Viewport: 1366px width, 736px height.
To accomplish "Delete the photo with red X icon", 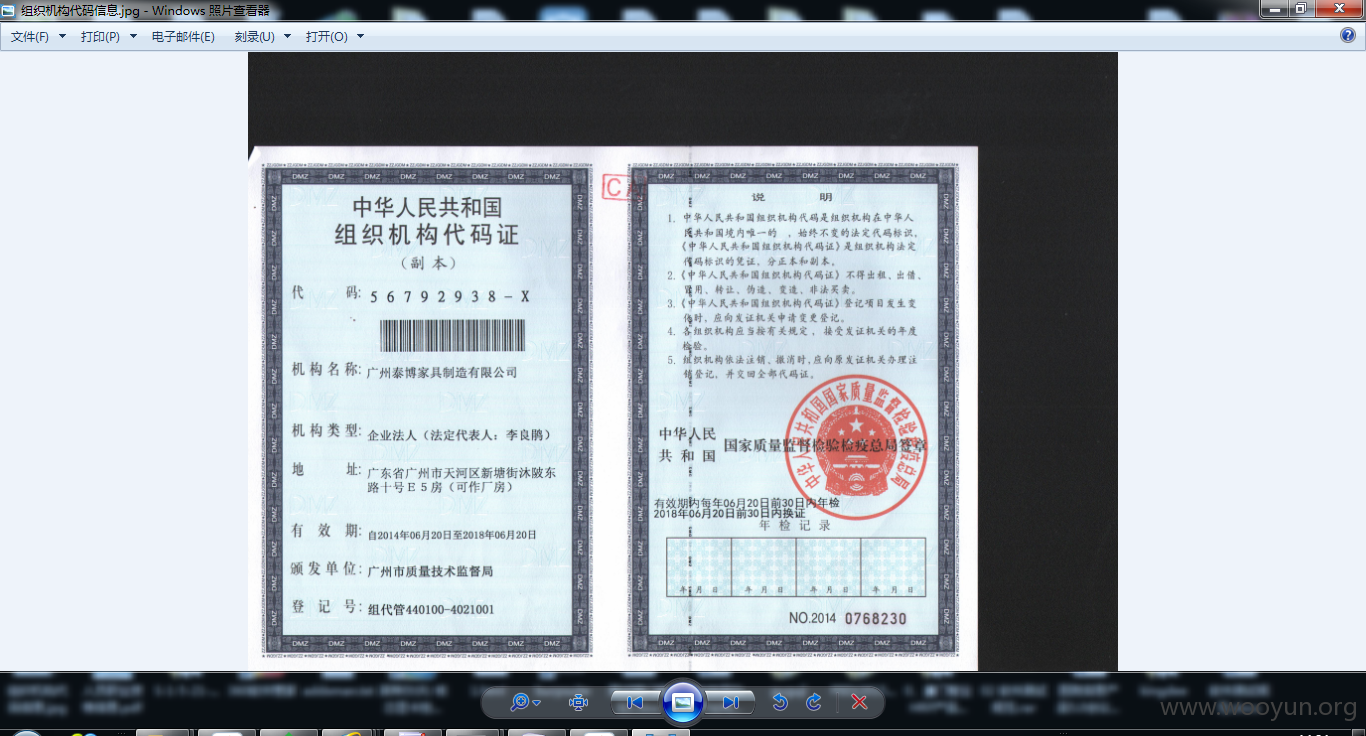I will pyautogui.click(x=859, y=702).
